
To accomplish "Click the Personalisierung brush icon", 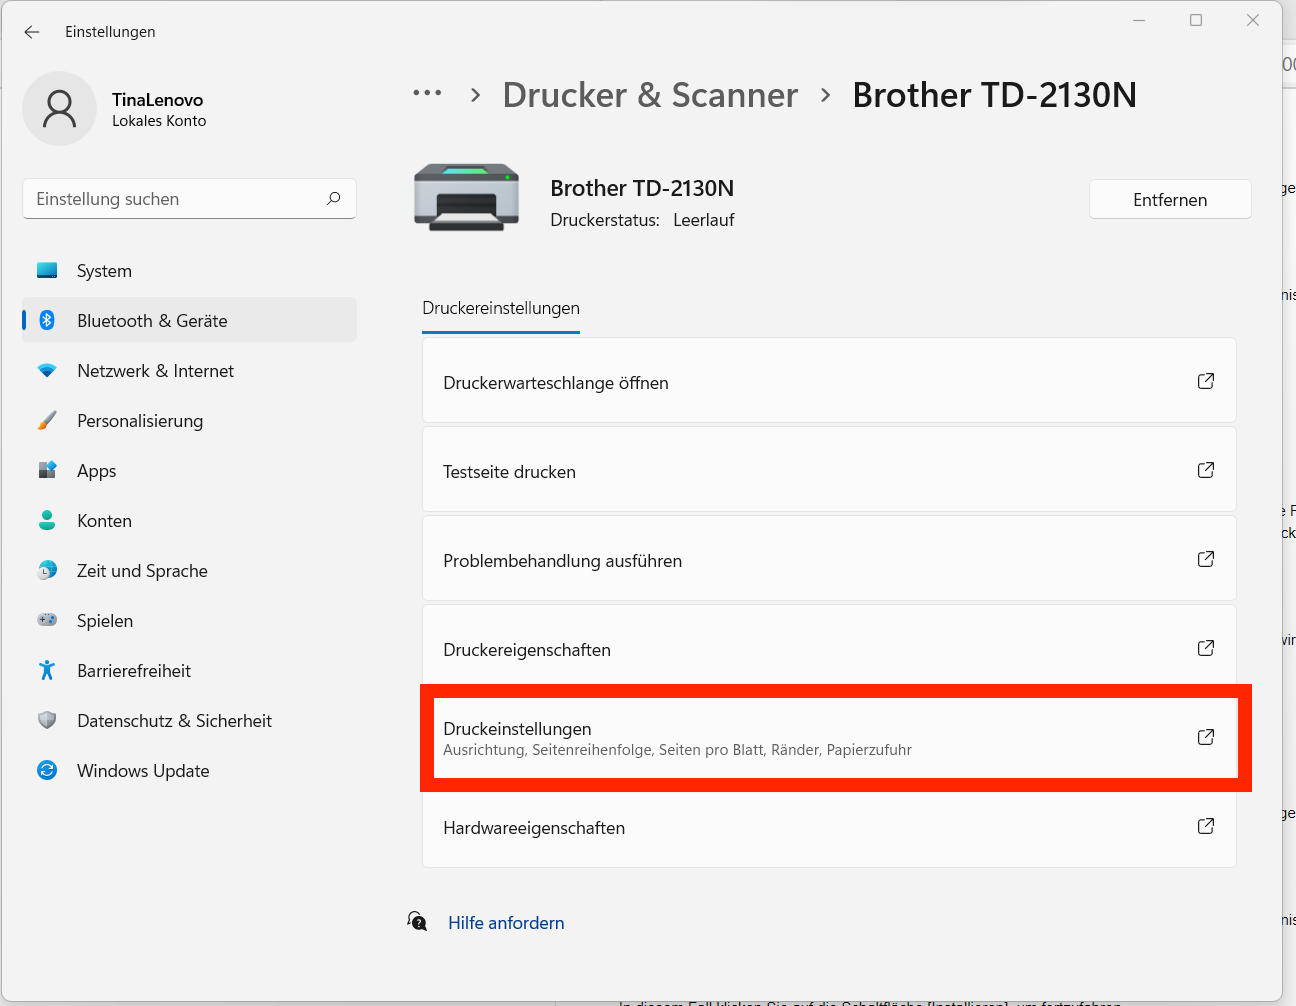I will [x=47, y=420].
